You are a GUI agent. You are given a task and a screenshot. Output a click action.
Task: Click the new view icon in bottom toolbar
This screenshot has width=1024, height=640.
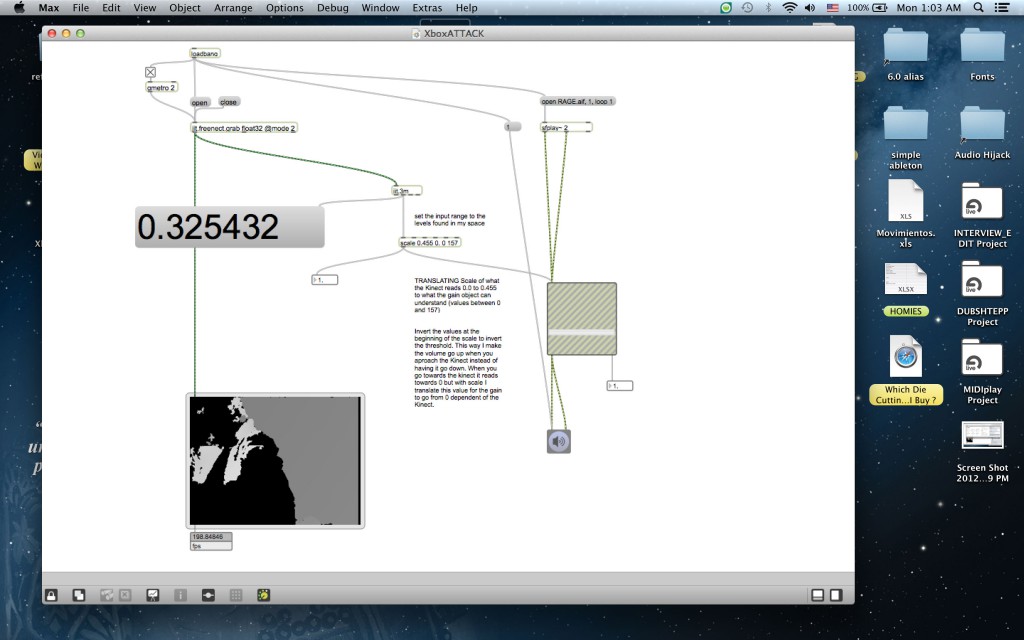(x=78, y=594)
